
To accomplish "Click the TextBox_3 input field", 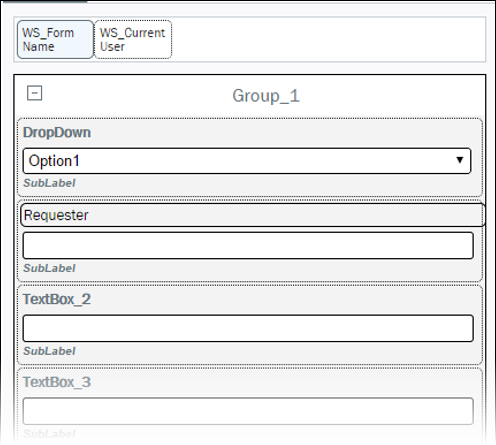I will pos(248,411).
